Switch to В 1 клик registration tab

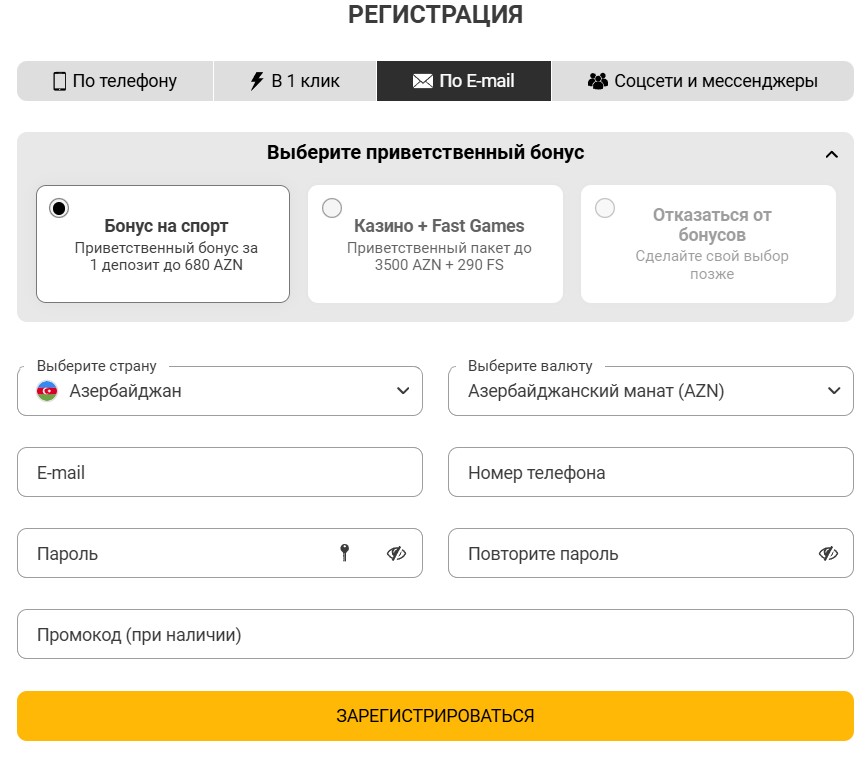[295, 82]
